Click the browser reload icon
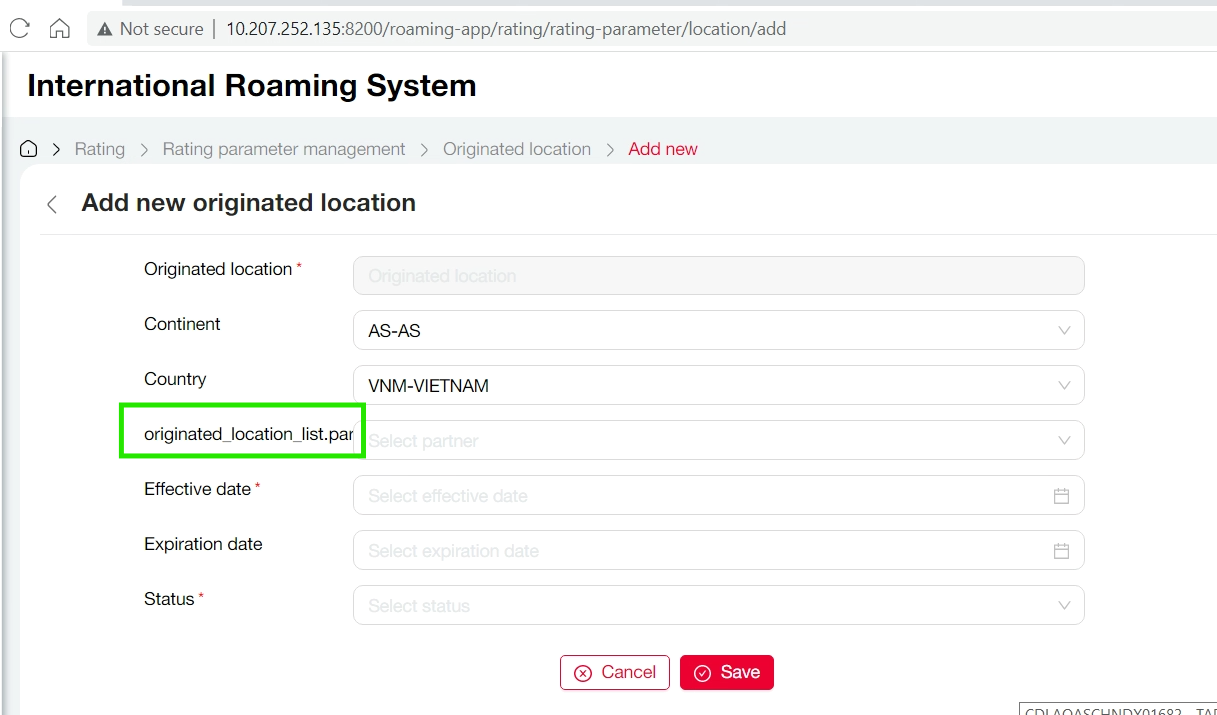 point(19,29)
